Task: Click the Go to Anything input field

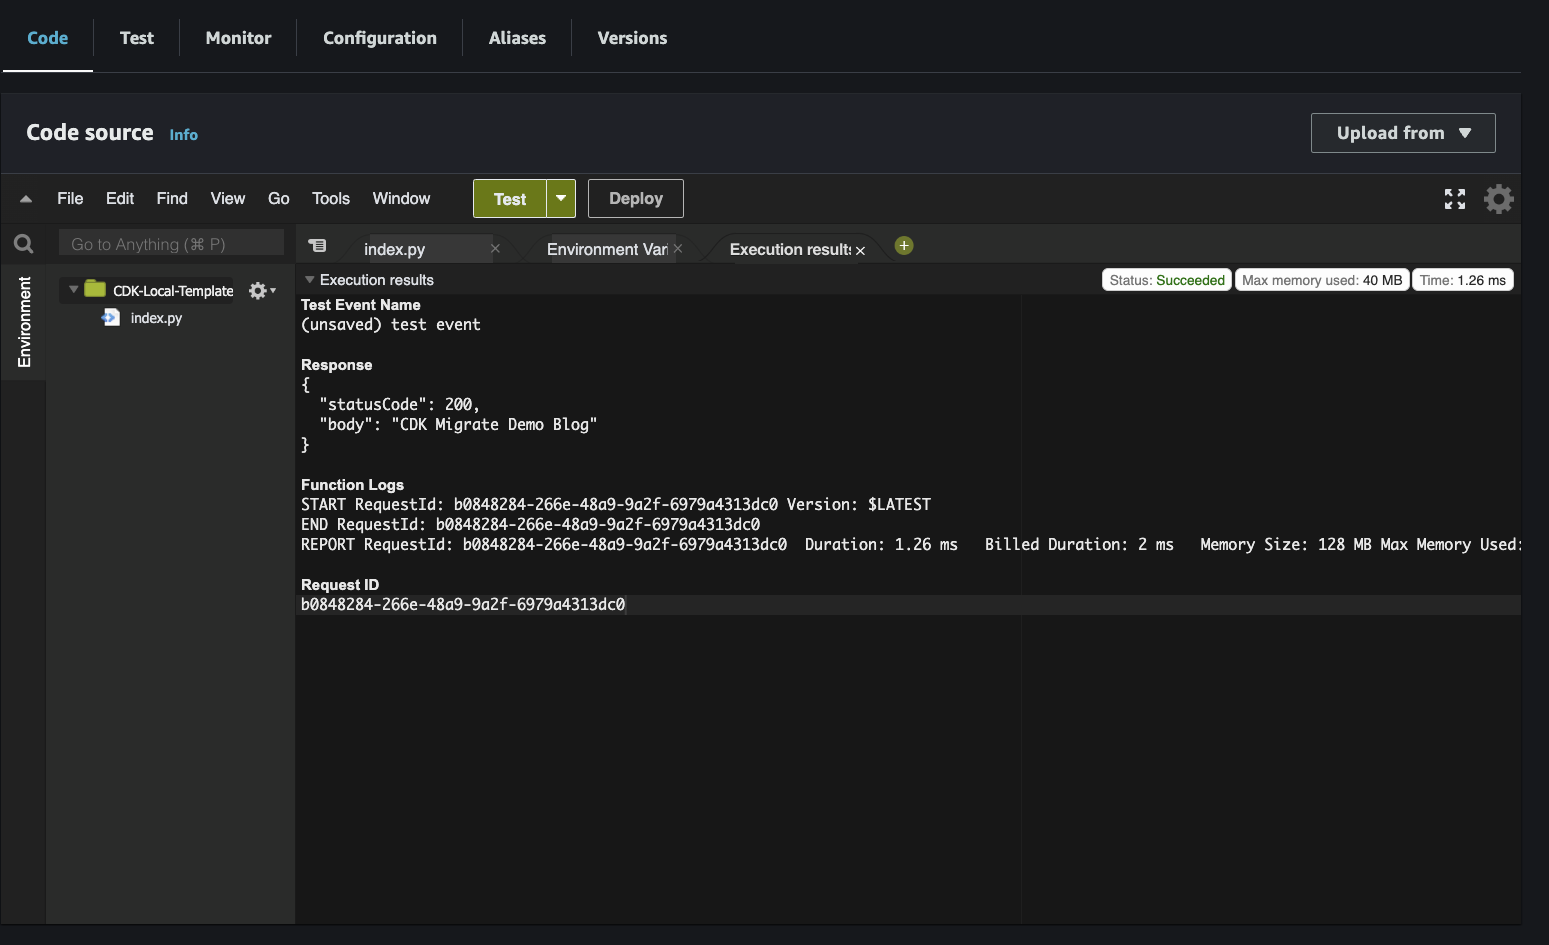Action: [170, 242]
